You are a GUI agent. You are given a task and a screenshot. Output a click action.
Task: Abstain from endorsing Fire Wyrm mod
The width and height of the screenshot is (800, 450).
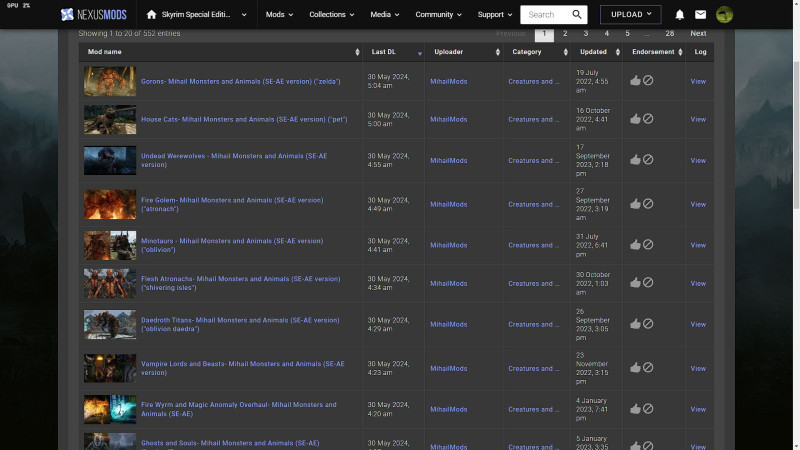tap(648, 409)
